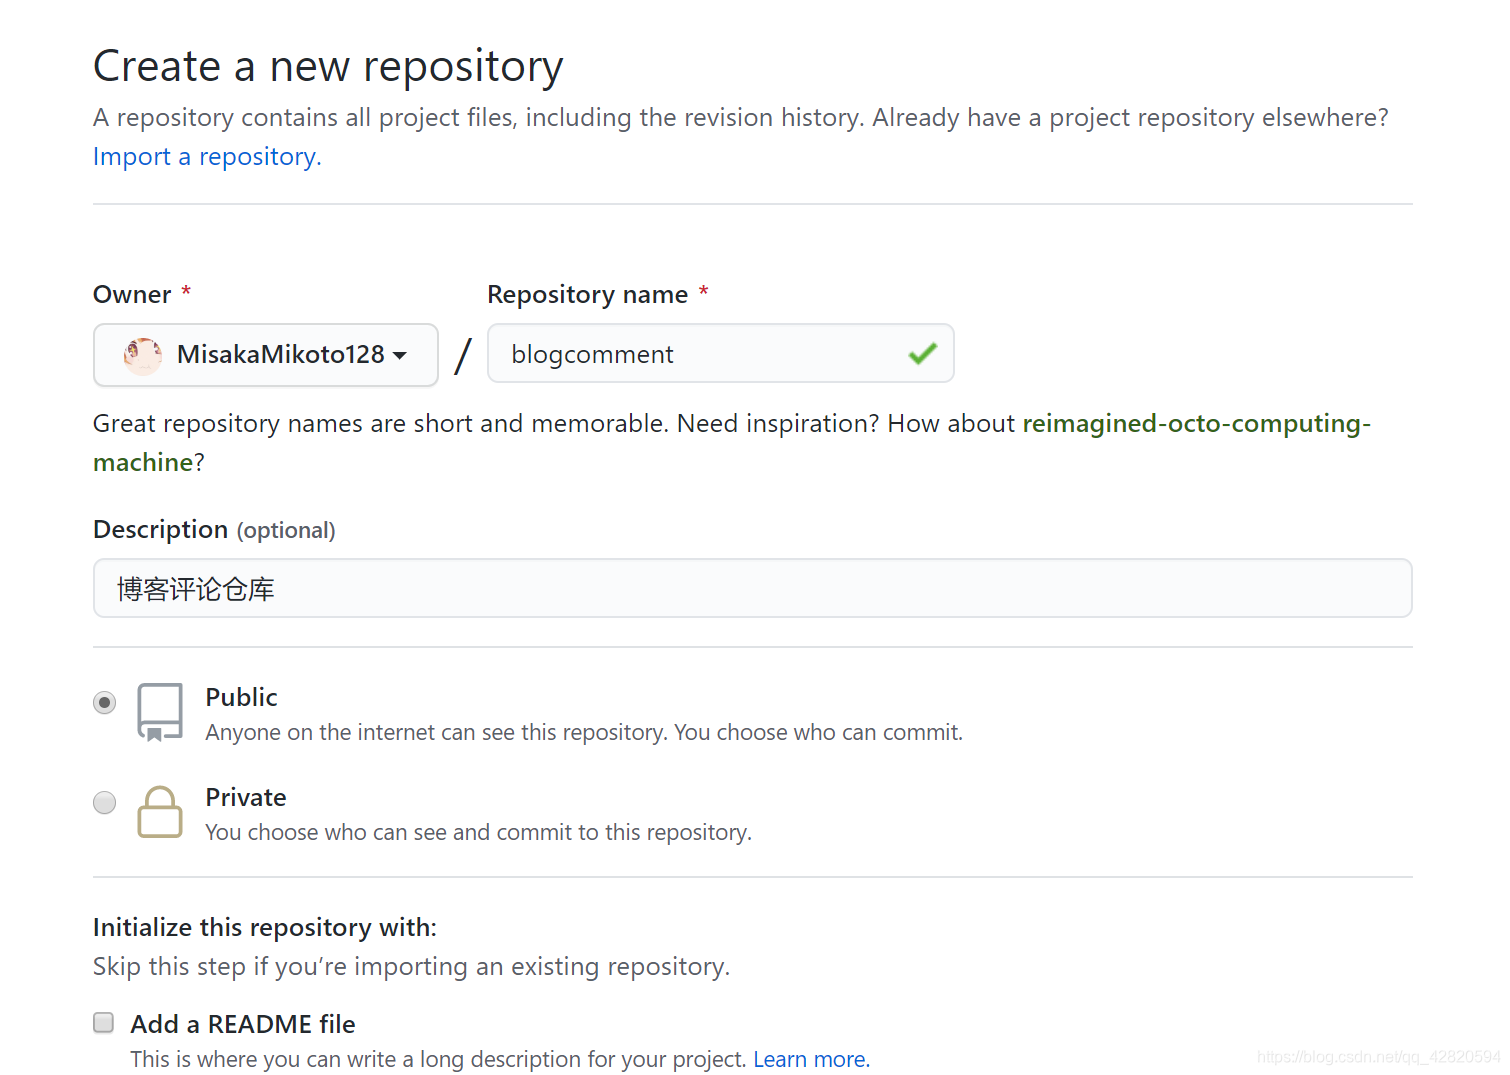Click the Public repository book icon
The image size is (1510, 1075).
click(160, 712)
